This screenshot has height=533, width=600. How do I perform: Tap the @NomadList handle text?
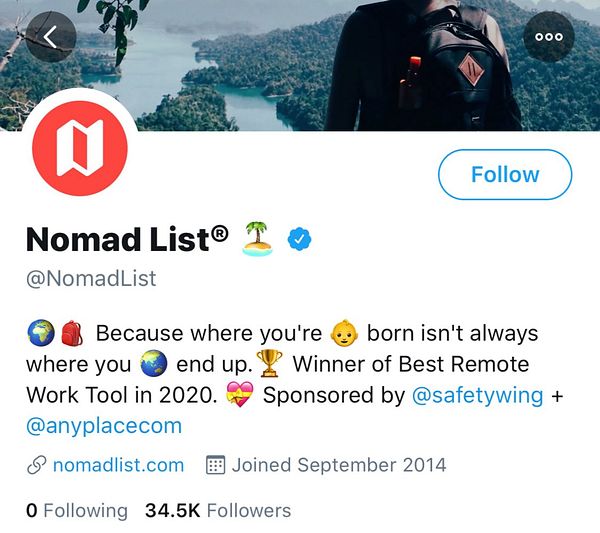click(x=91, y=279)
